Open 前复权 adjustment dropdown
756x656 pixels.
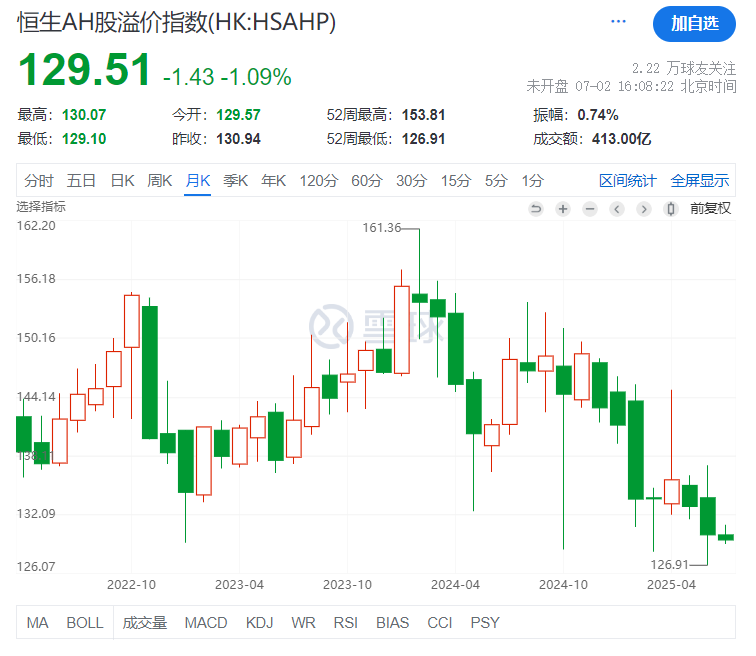710,208
